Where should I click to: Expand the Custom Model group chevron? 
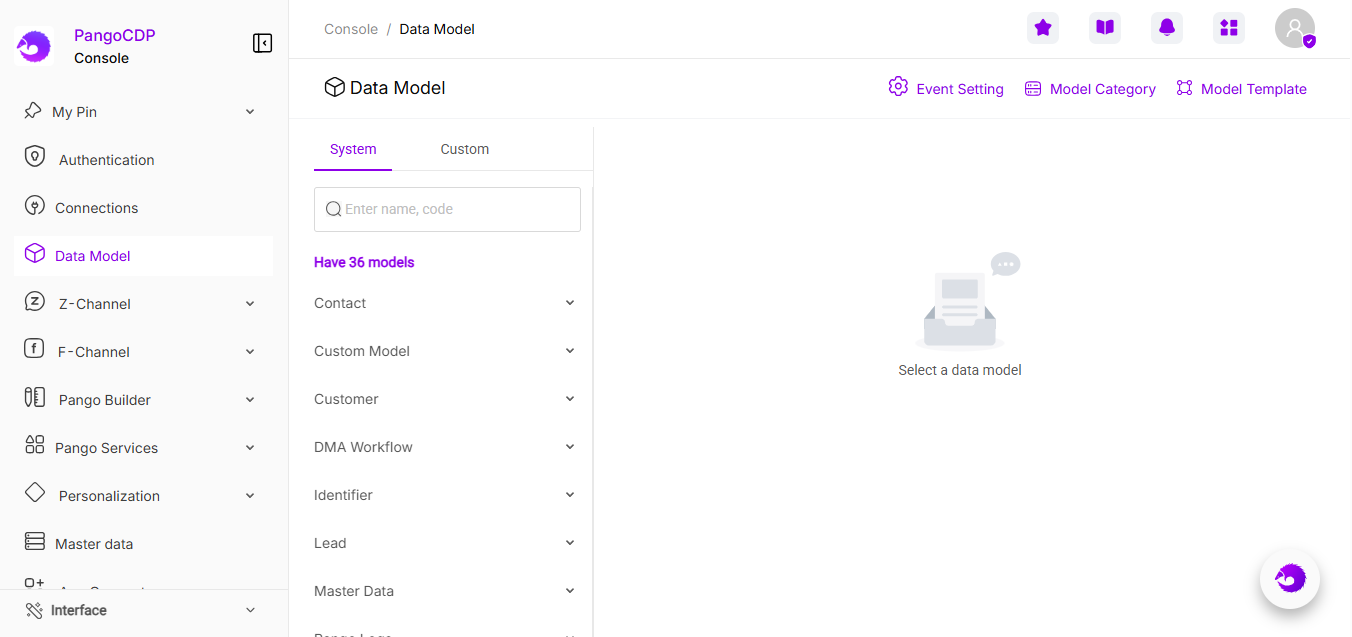(x=570, y=351)
